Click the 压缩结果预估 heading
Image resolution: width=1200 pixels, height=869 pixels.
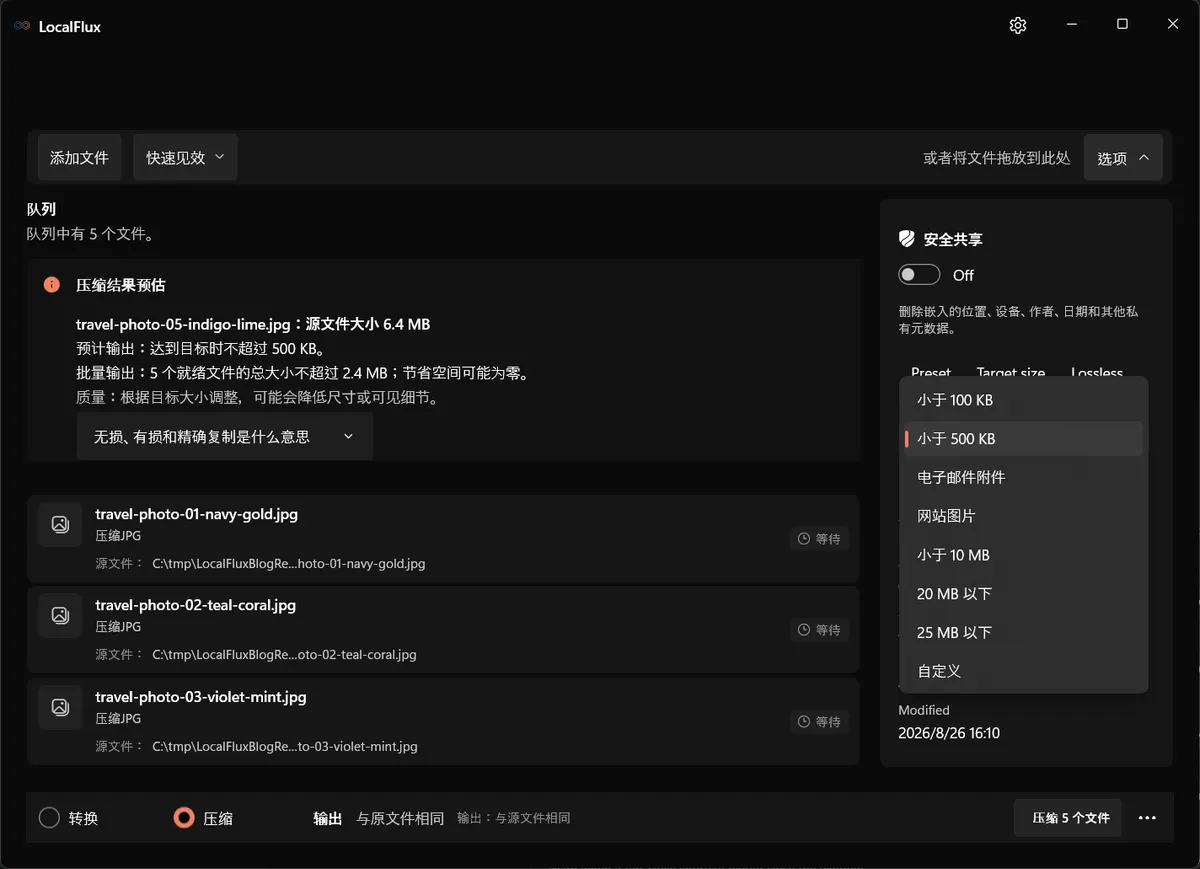(x=121, y=285)
